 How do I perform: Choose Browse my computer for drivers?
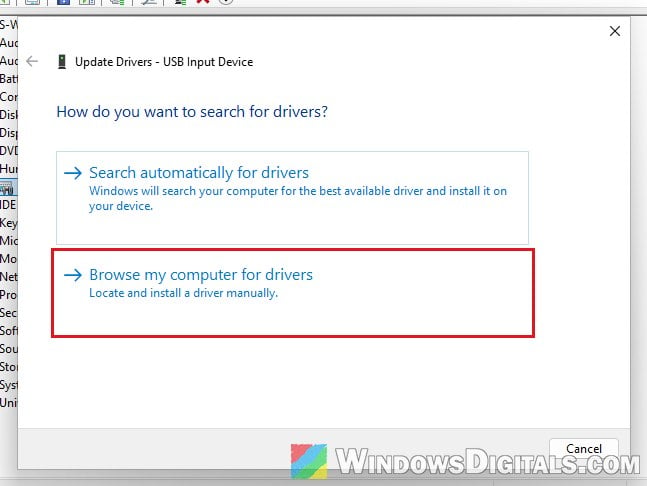tap(293, 293)
